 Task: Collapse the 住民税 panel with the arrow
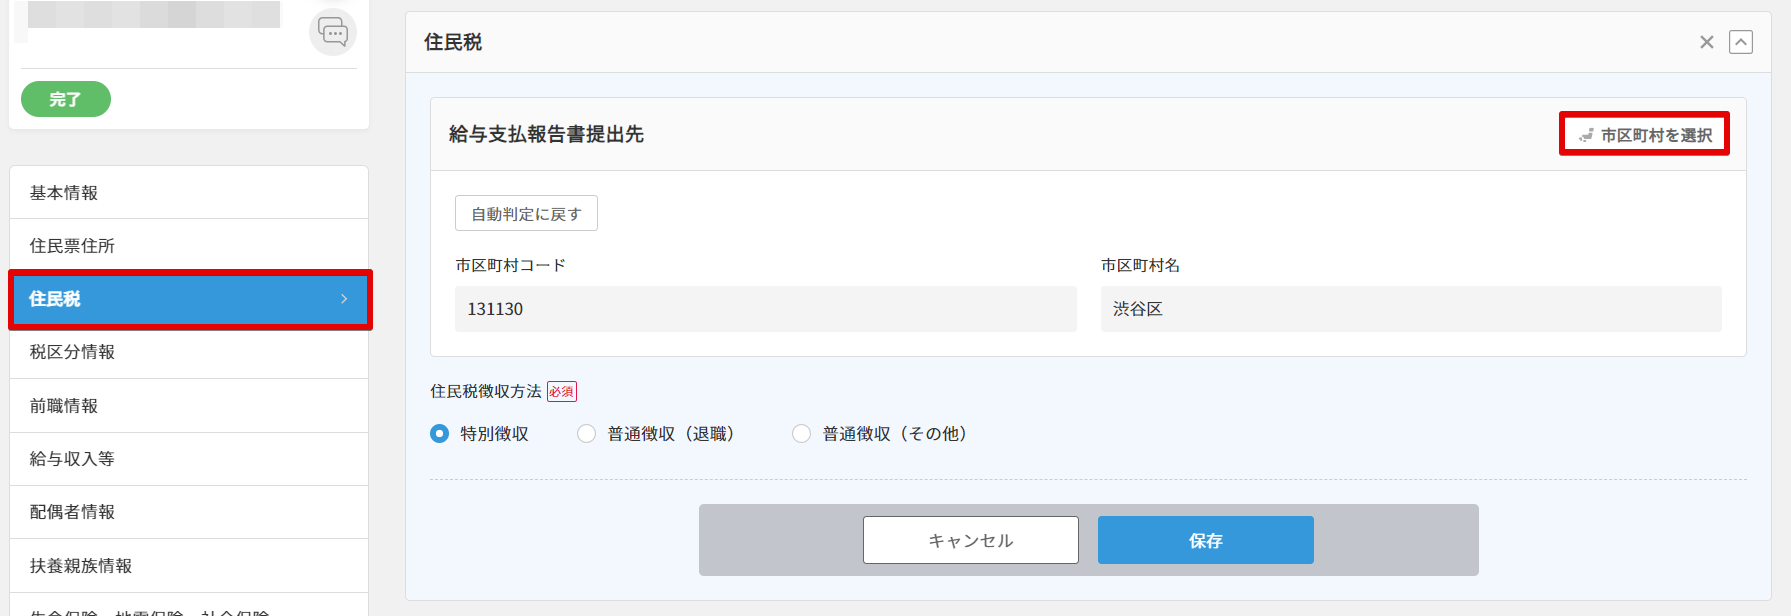(1741, 42)
